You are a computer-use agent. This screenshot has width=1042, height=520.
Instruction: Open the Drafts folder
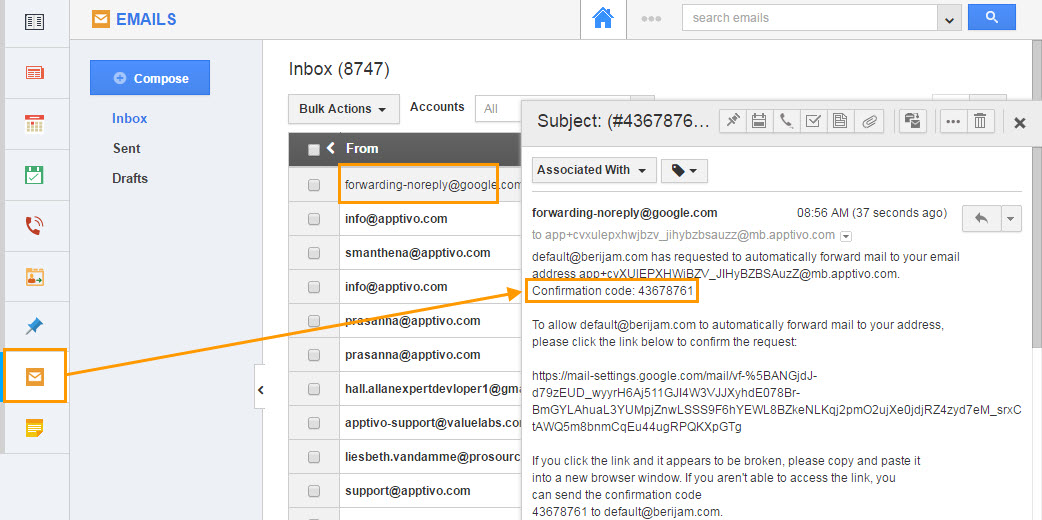tap(130, 178)
